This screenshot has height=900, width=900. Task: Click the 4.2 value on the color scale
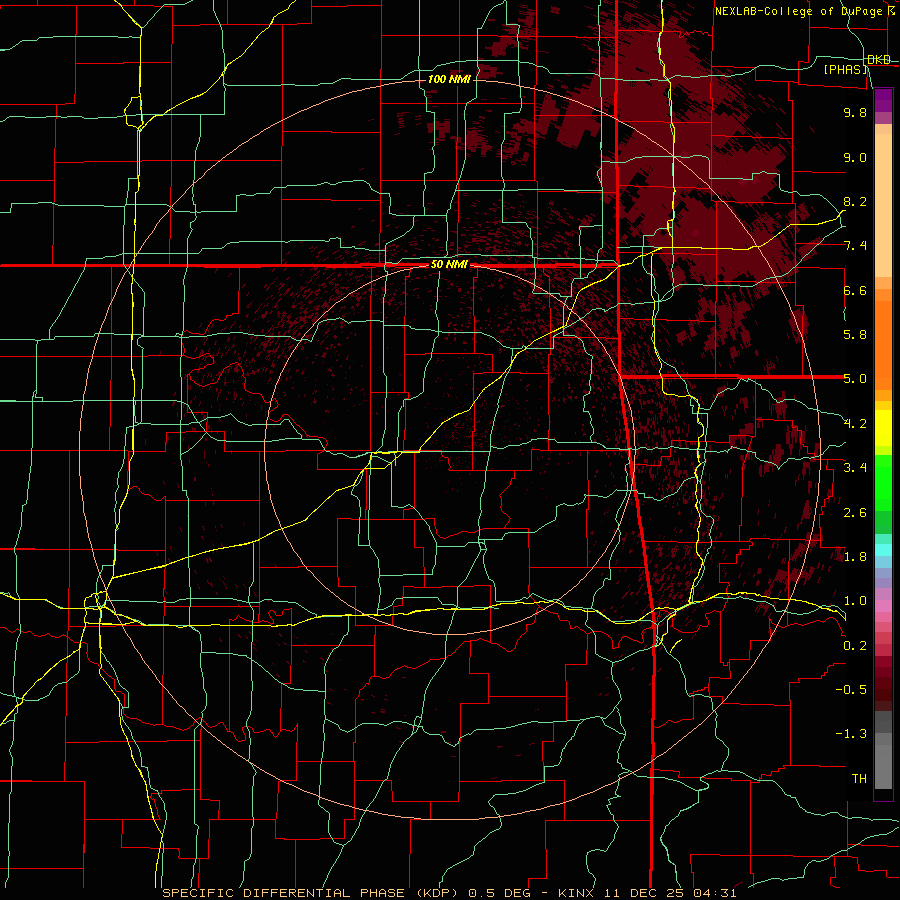click(x=855, y=424)
